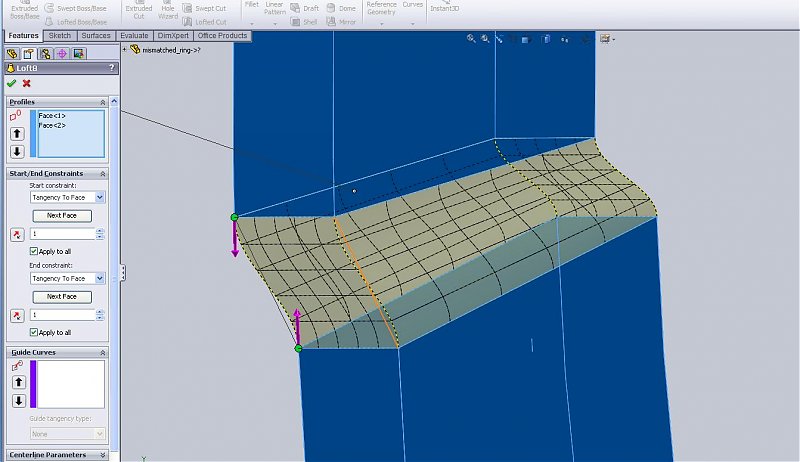The height and width of the screenshot is (462, 800).
Task: Switch to the Evaluate tab
Action: (134, 36)
